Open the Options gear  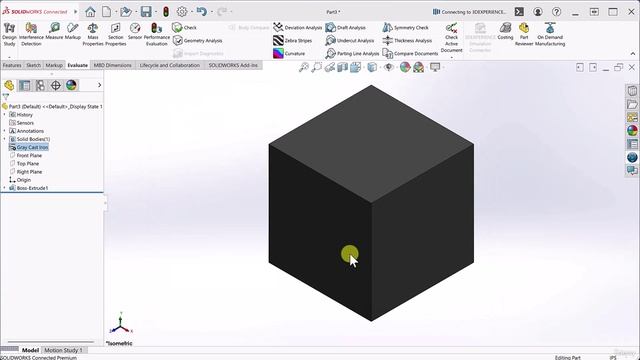(182, 12)
